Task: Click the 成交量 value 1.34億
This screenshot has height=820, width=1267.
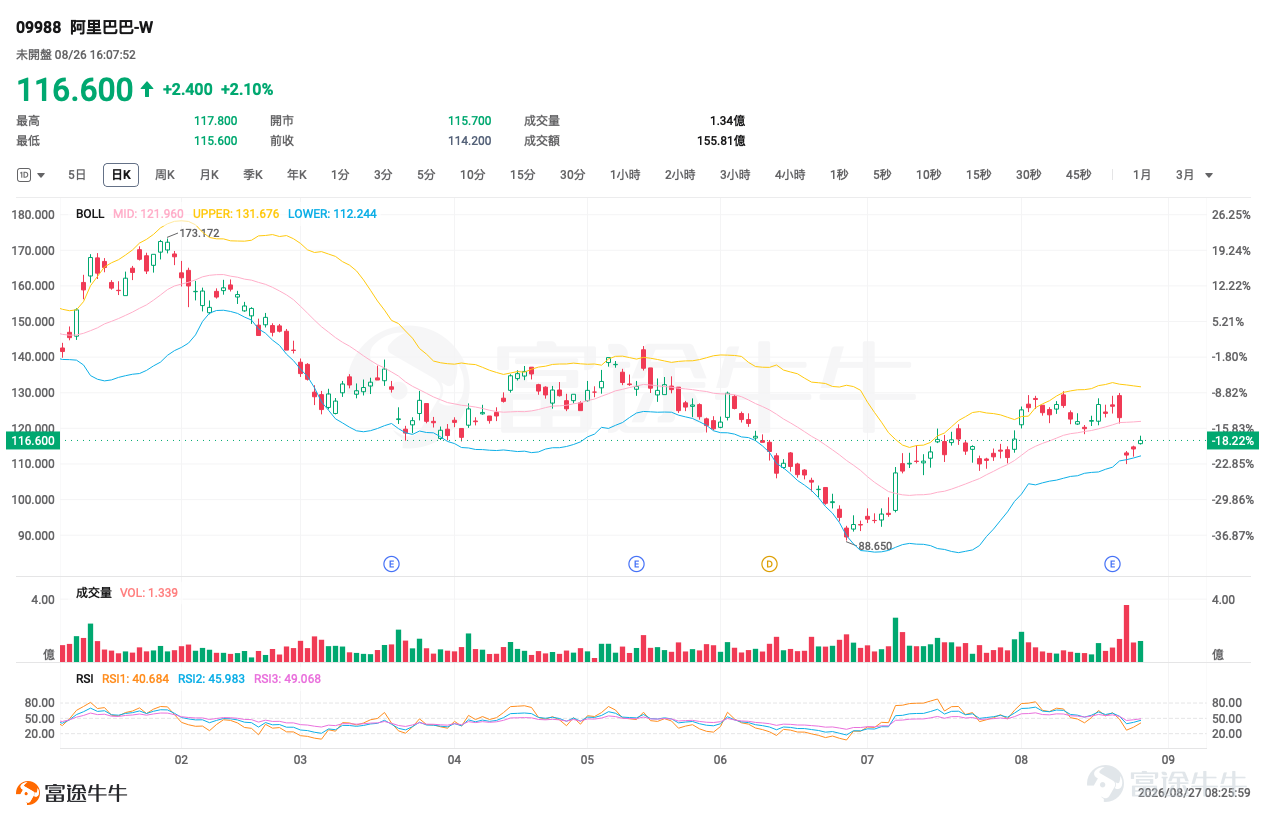Action: pyautogui.click(x=727, y=121)
